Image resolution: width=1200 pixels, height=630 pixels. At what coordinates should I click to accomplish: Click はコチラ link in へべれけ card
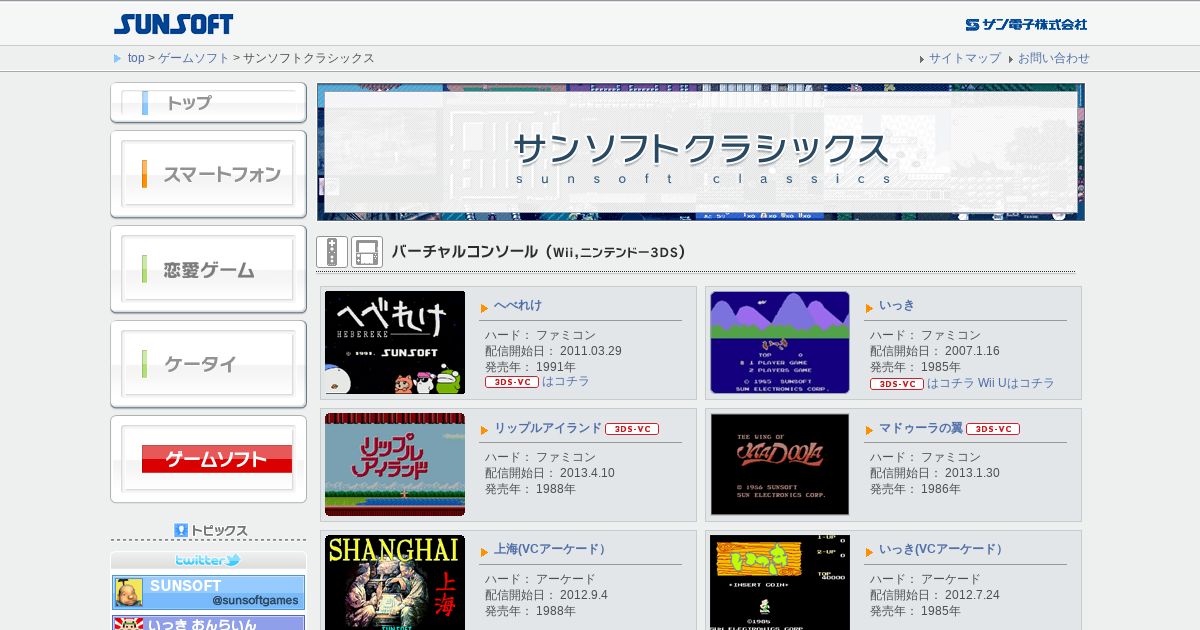[x=566, y=382]
